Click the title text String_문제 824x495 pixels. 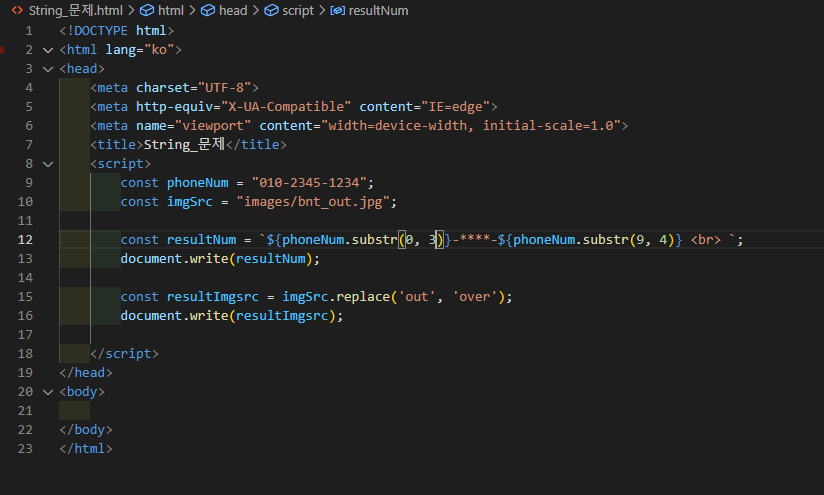tap(184, 145)
